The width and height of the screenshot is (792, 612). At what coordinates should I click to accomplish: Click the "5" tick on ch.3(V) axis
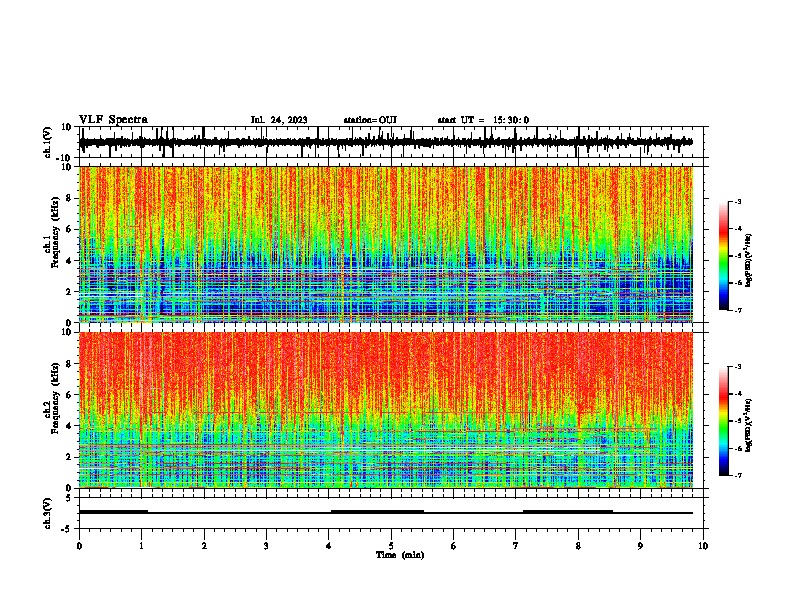[x=69, y=498]
